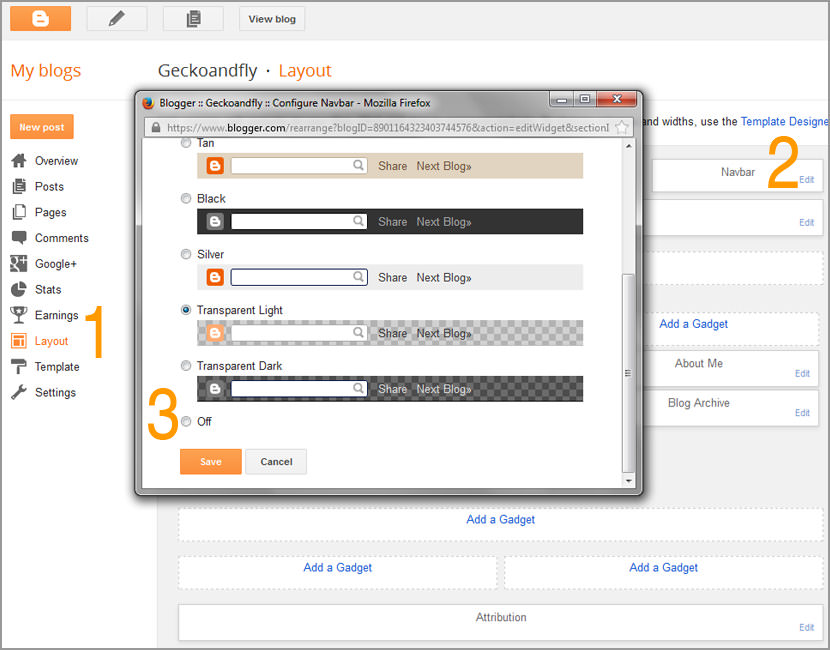Screen dimensions: 830x650
Task: Click the Transparent Dark navbar preview strip
Action: coord(390,389)
